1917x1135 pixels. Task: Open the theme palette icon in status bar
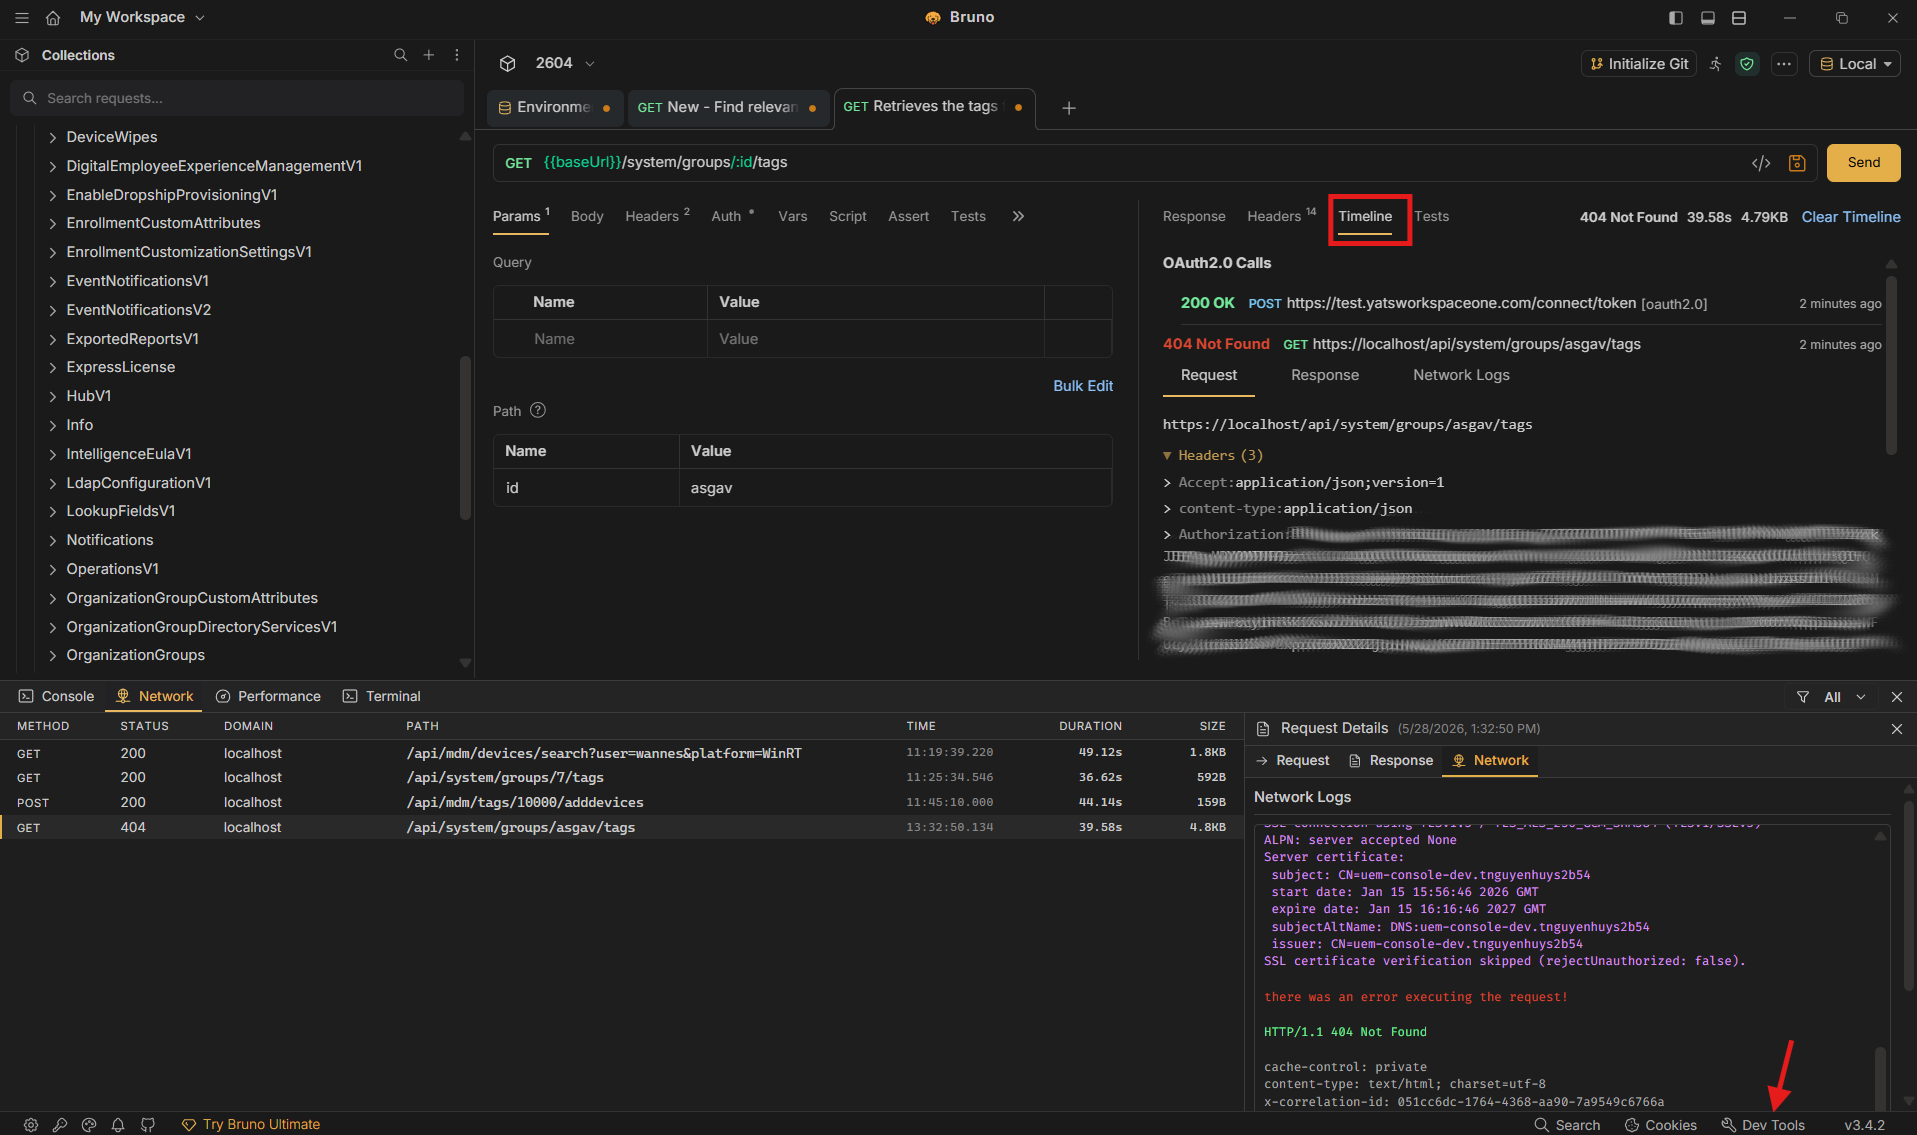[89, 1125]
